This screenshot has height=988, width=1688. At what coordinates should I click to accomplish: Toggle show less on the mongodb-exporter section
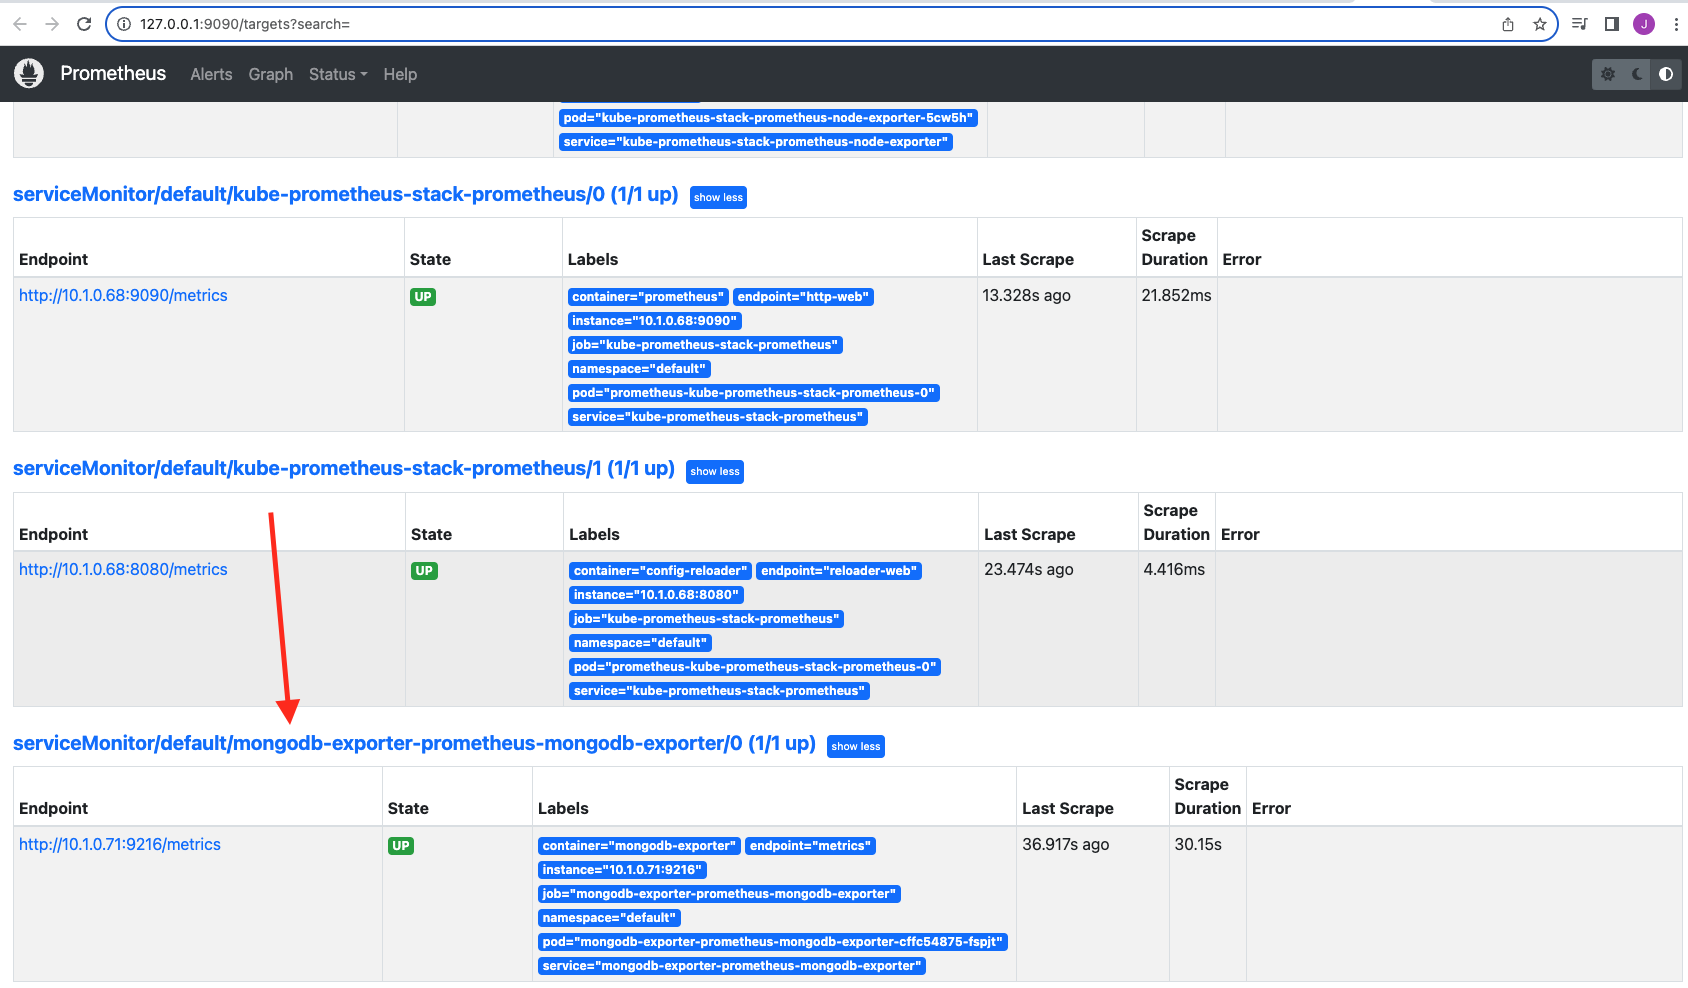tap(855, 746)
